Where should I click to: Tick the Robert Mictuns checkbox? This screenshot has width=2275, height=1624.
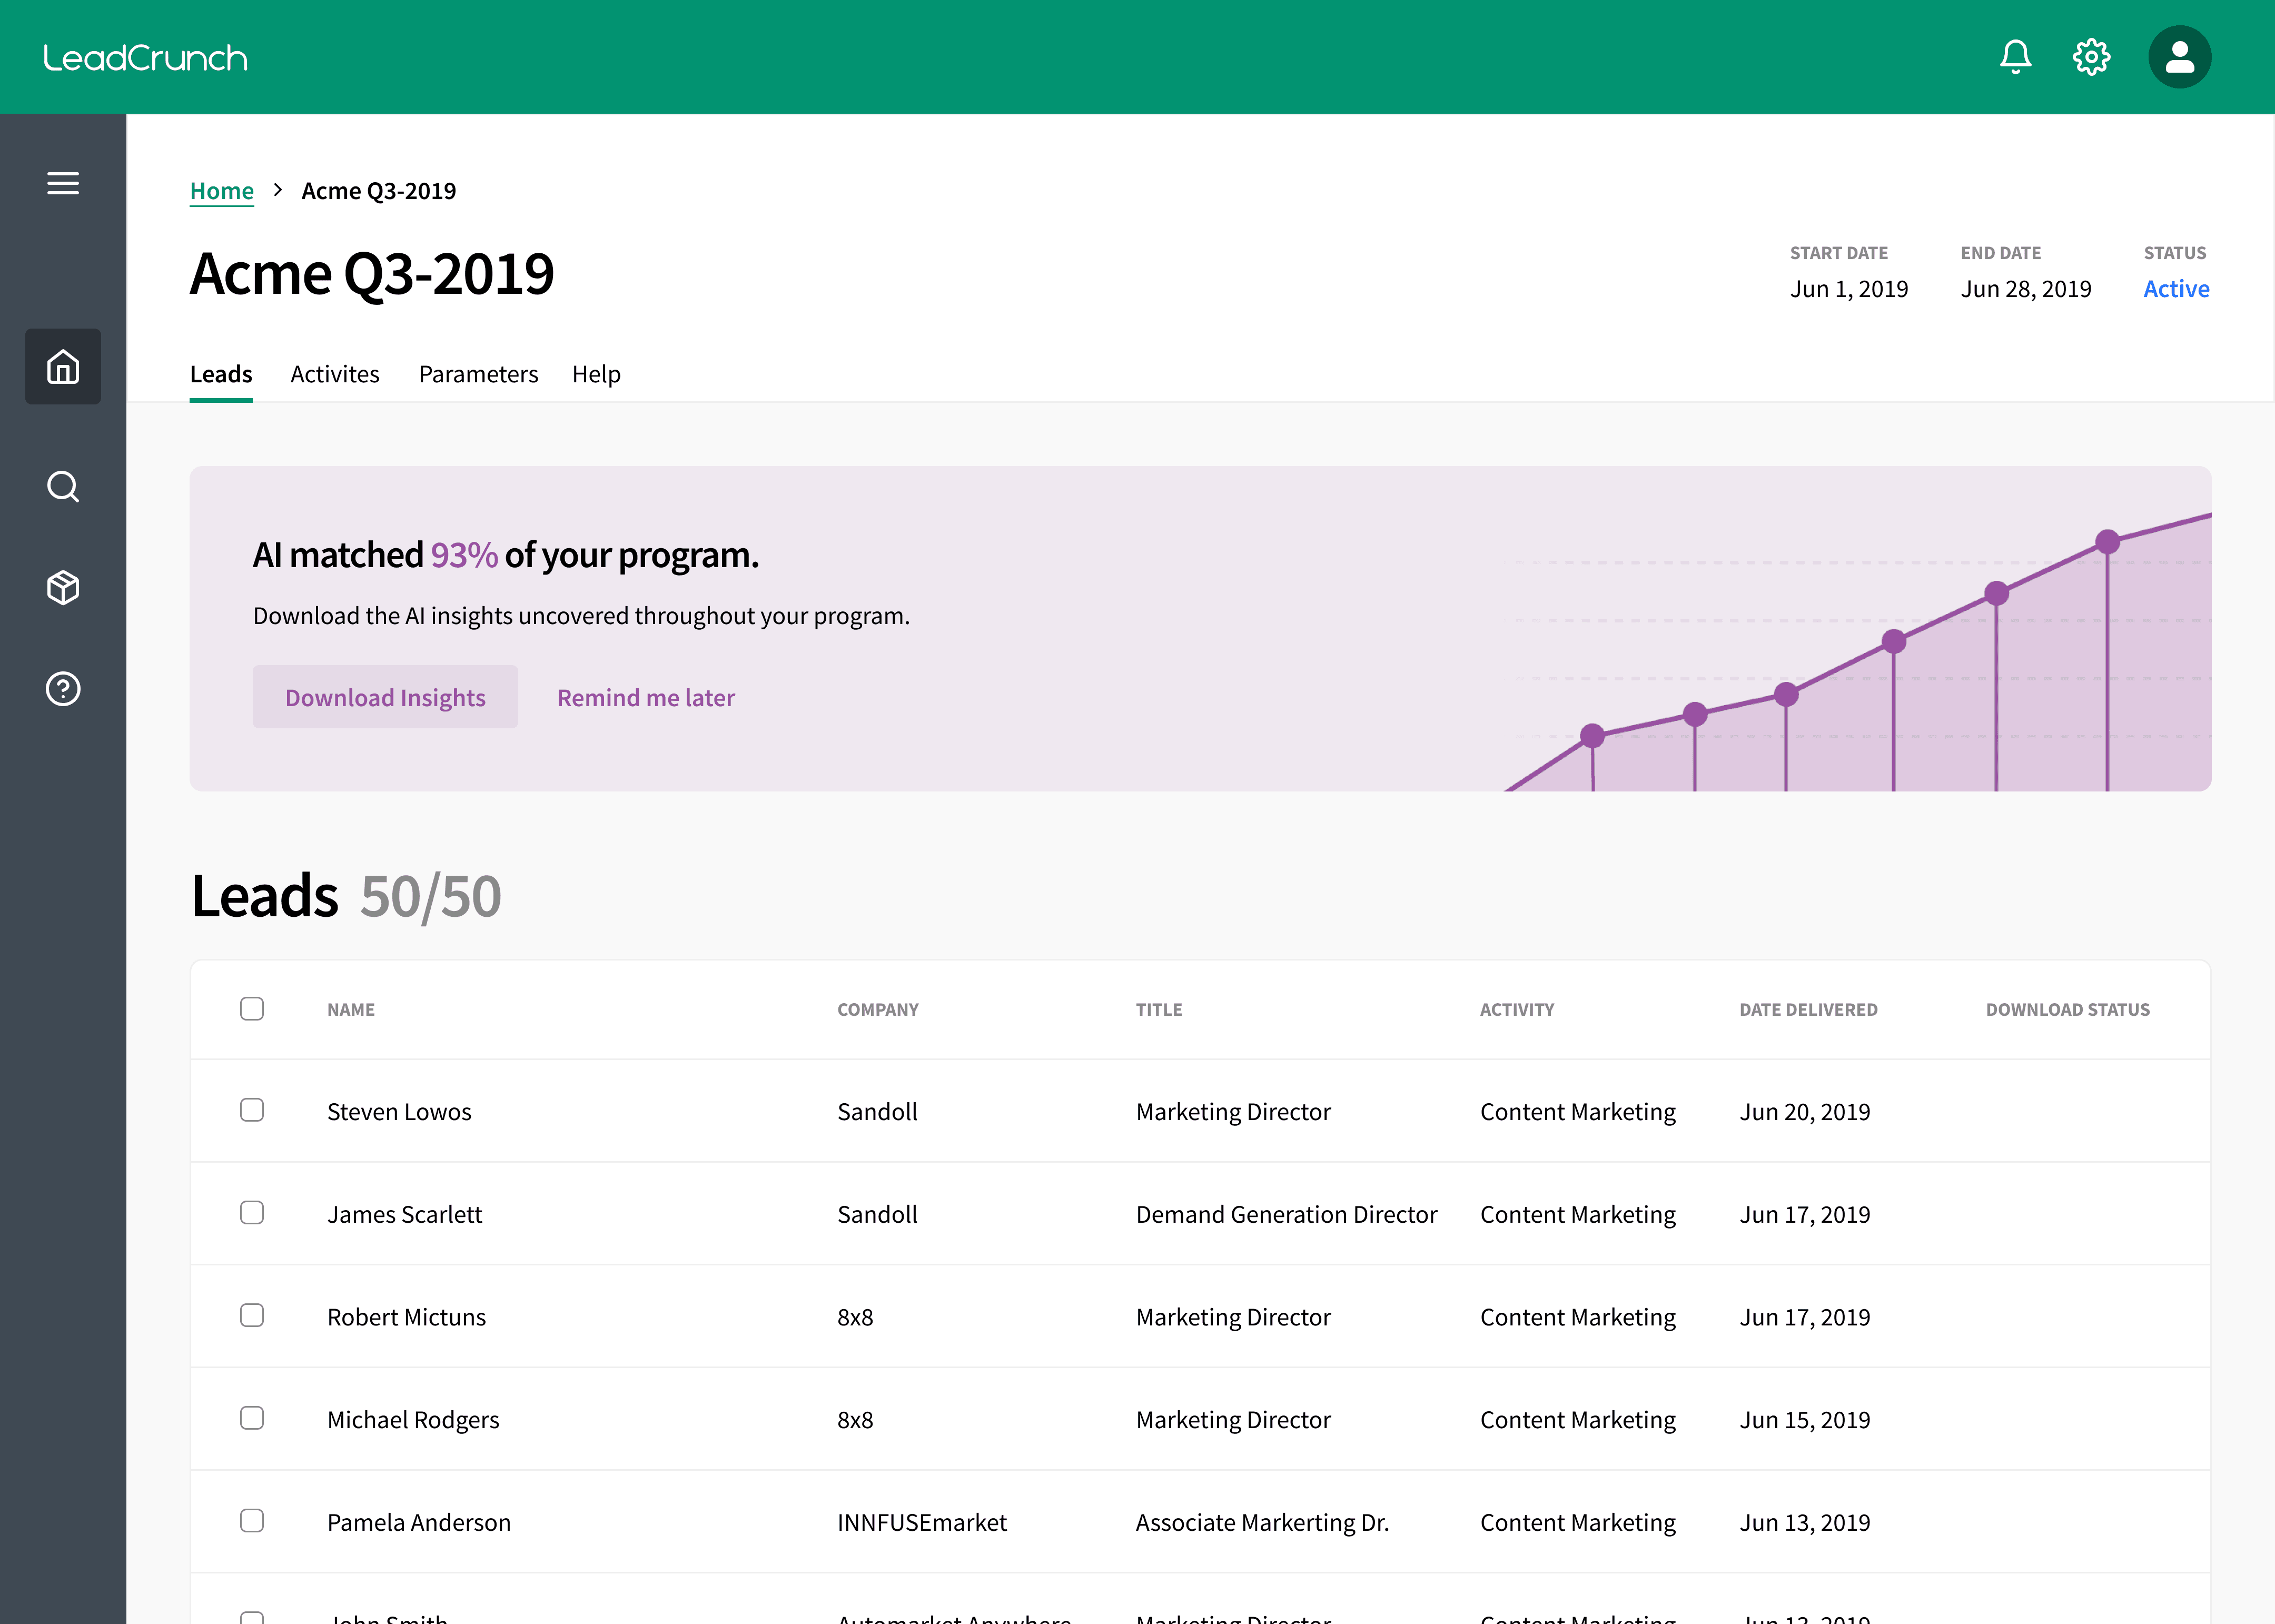(x=252, y=1315)
